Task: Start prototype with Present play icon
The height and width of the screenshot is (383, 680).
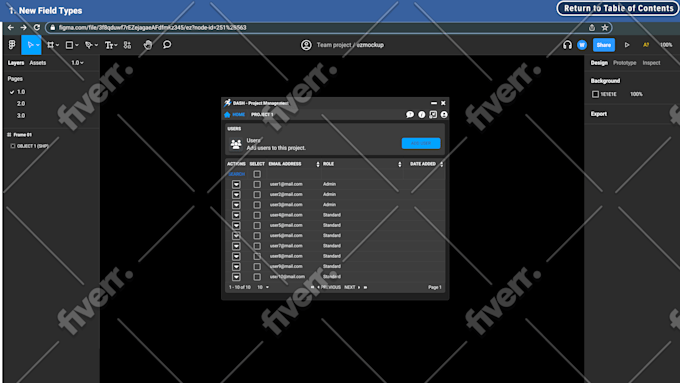Action: pos(627,45)
